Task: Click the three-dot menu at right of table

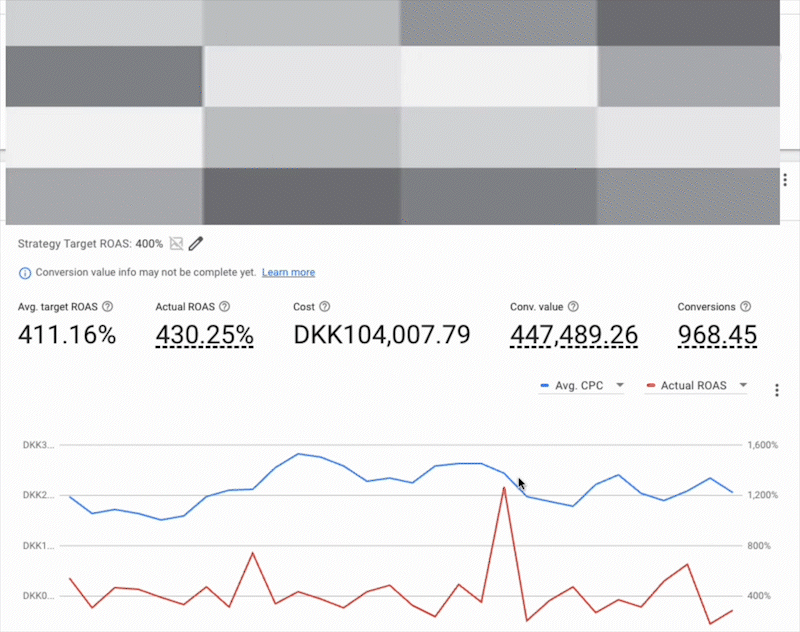Action: 786,179
